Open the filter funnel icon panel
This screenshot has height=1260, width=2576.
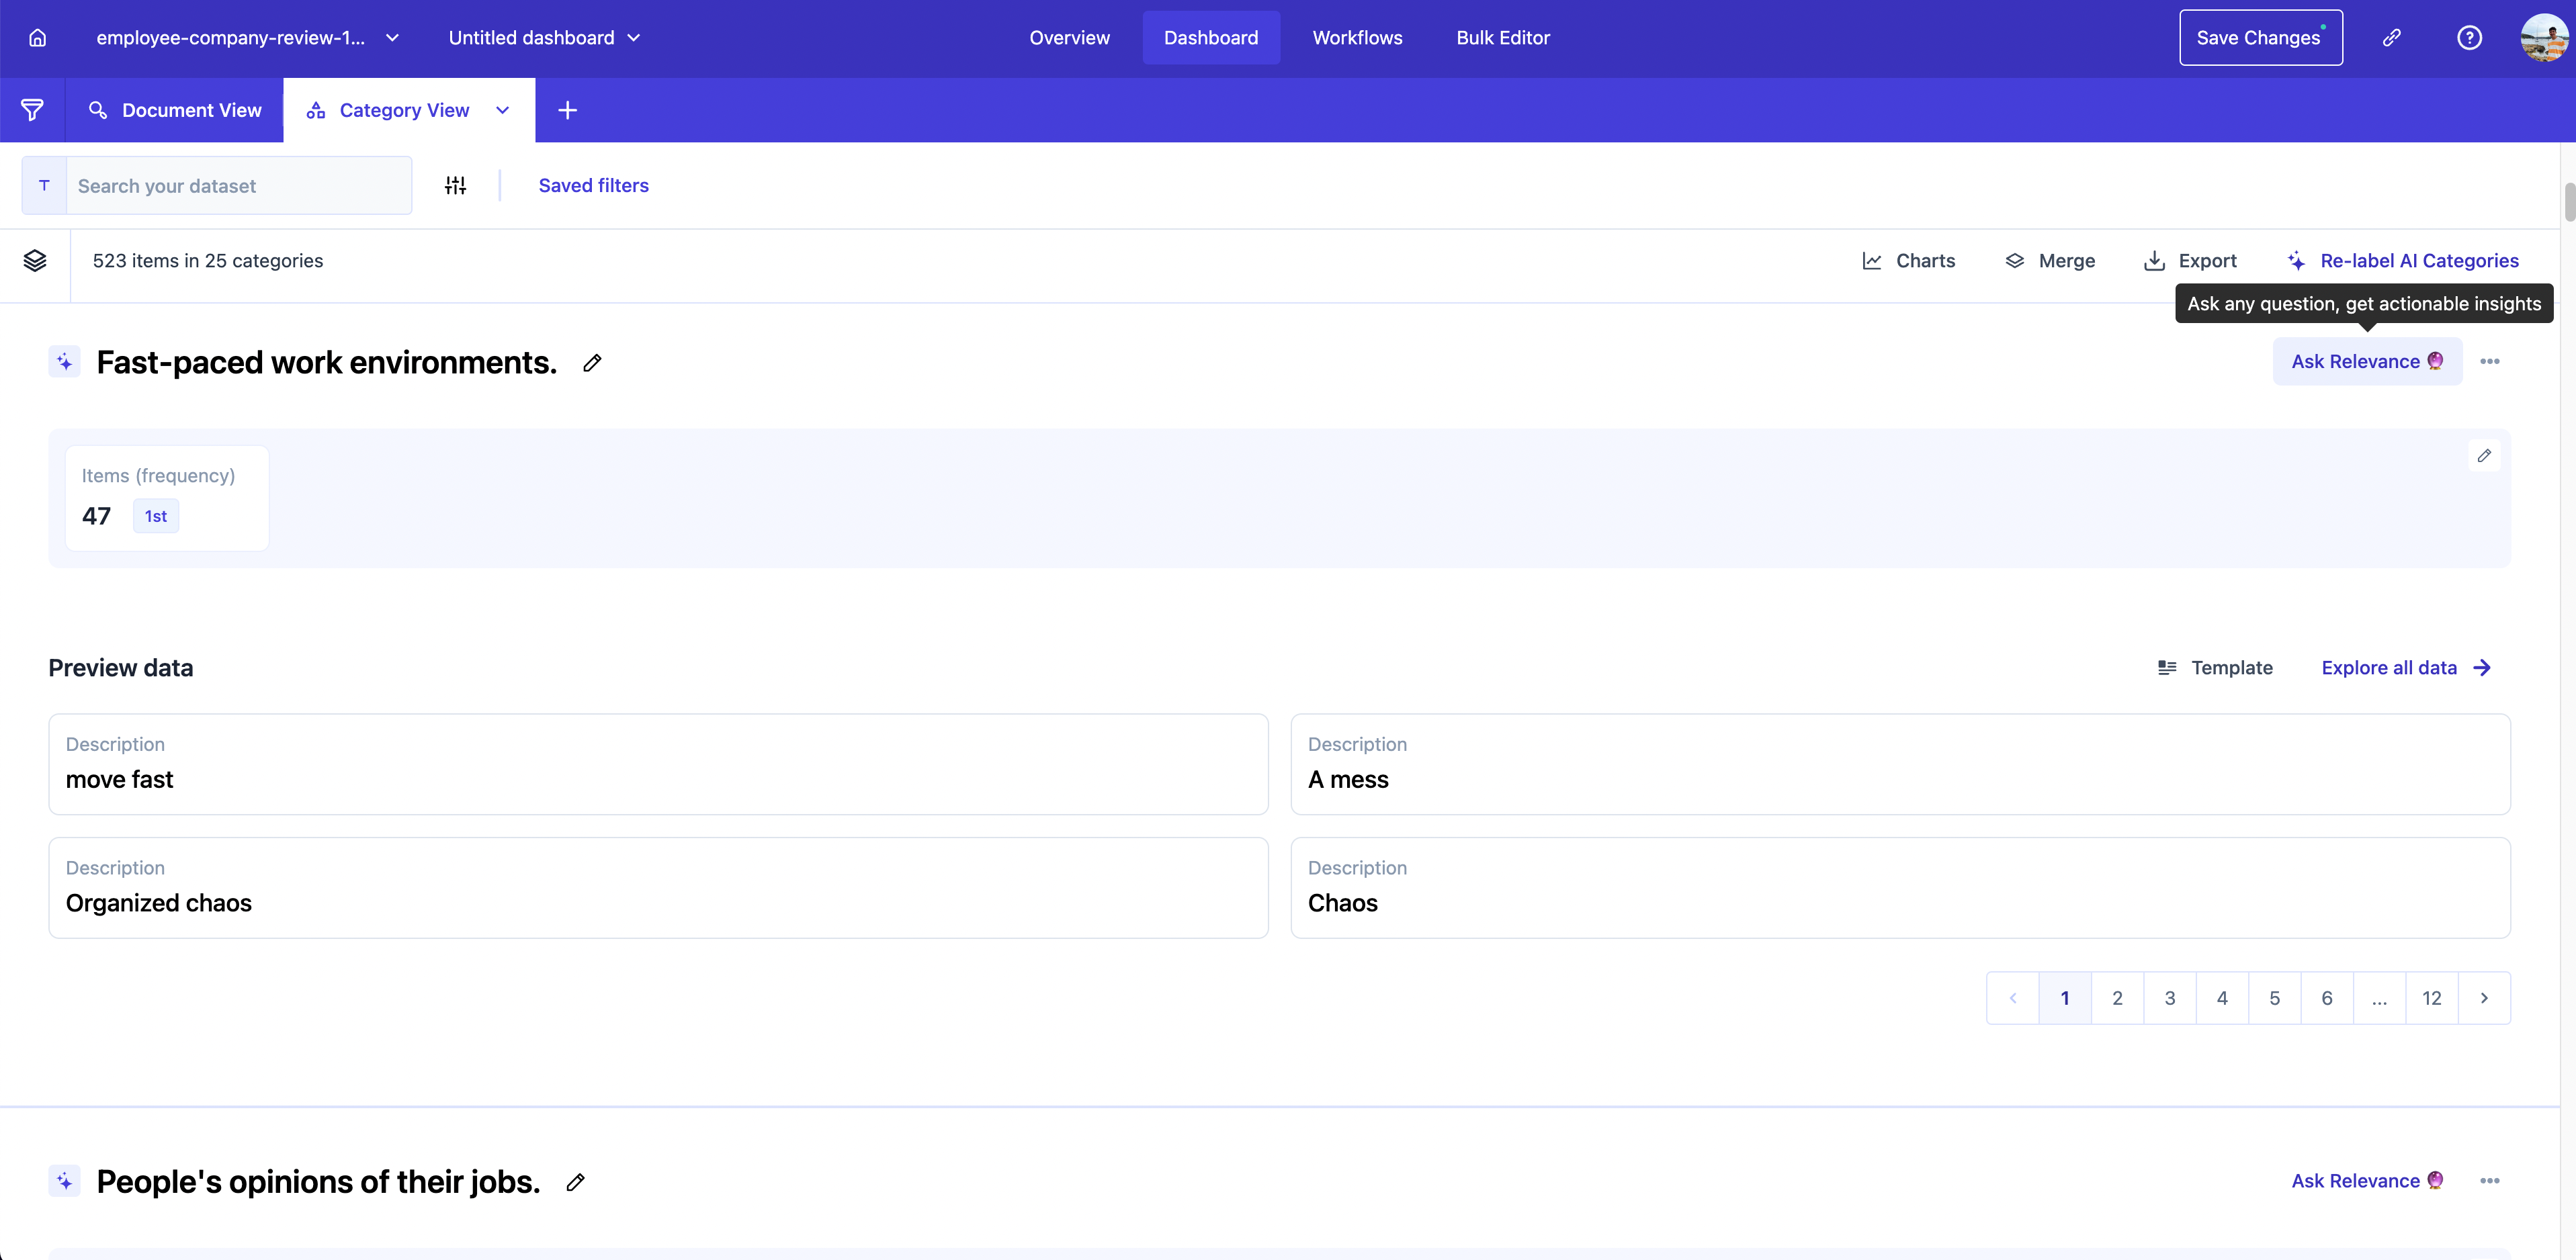click(32, 110)
